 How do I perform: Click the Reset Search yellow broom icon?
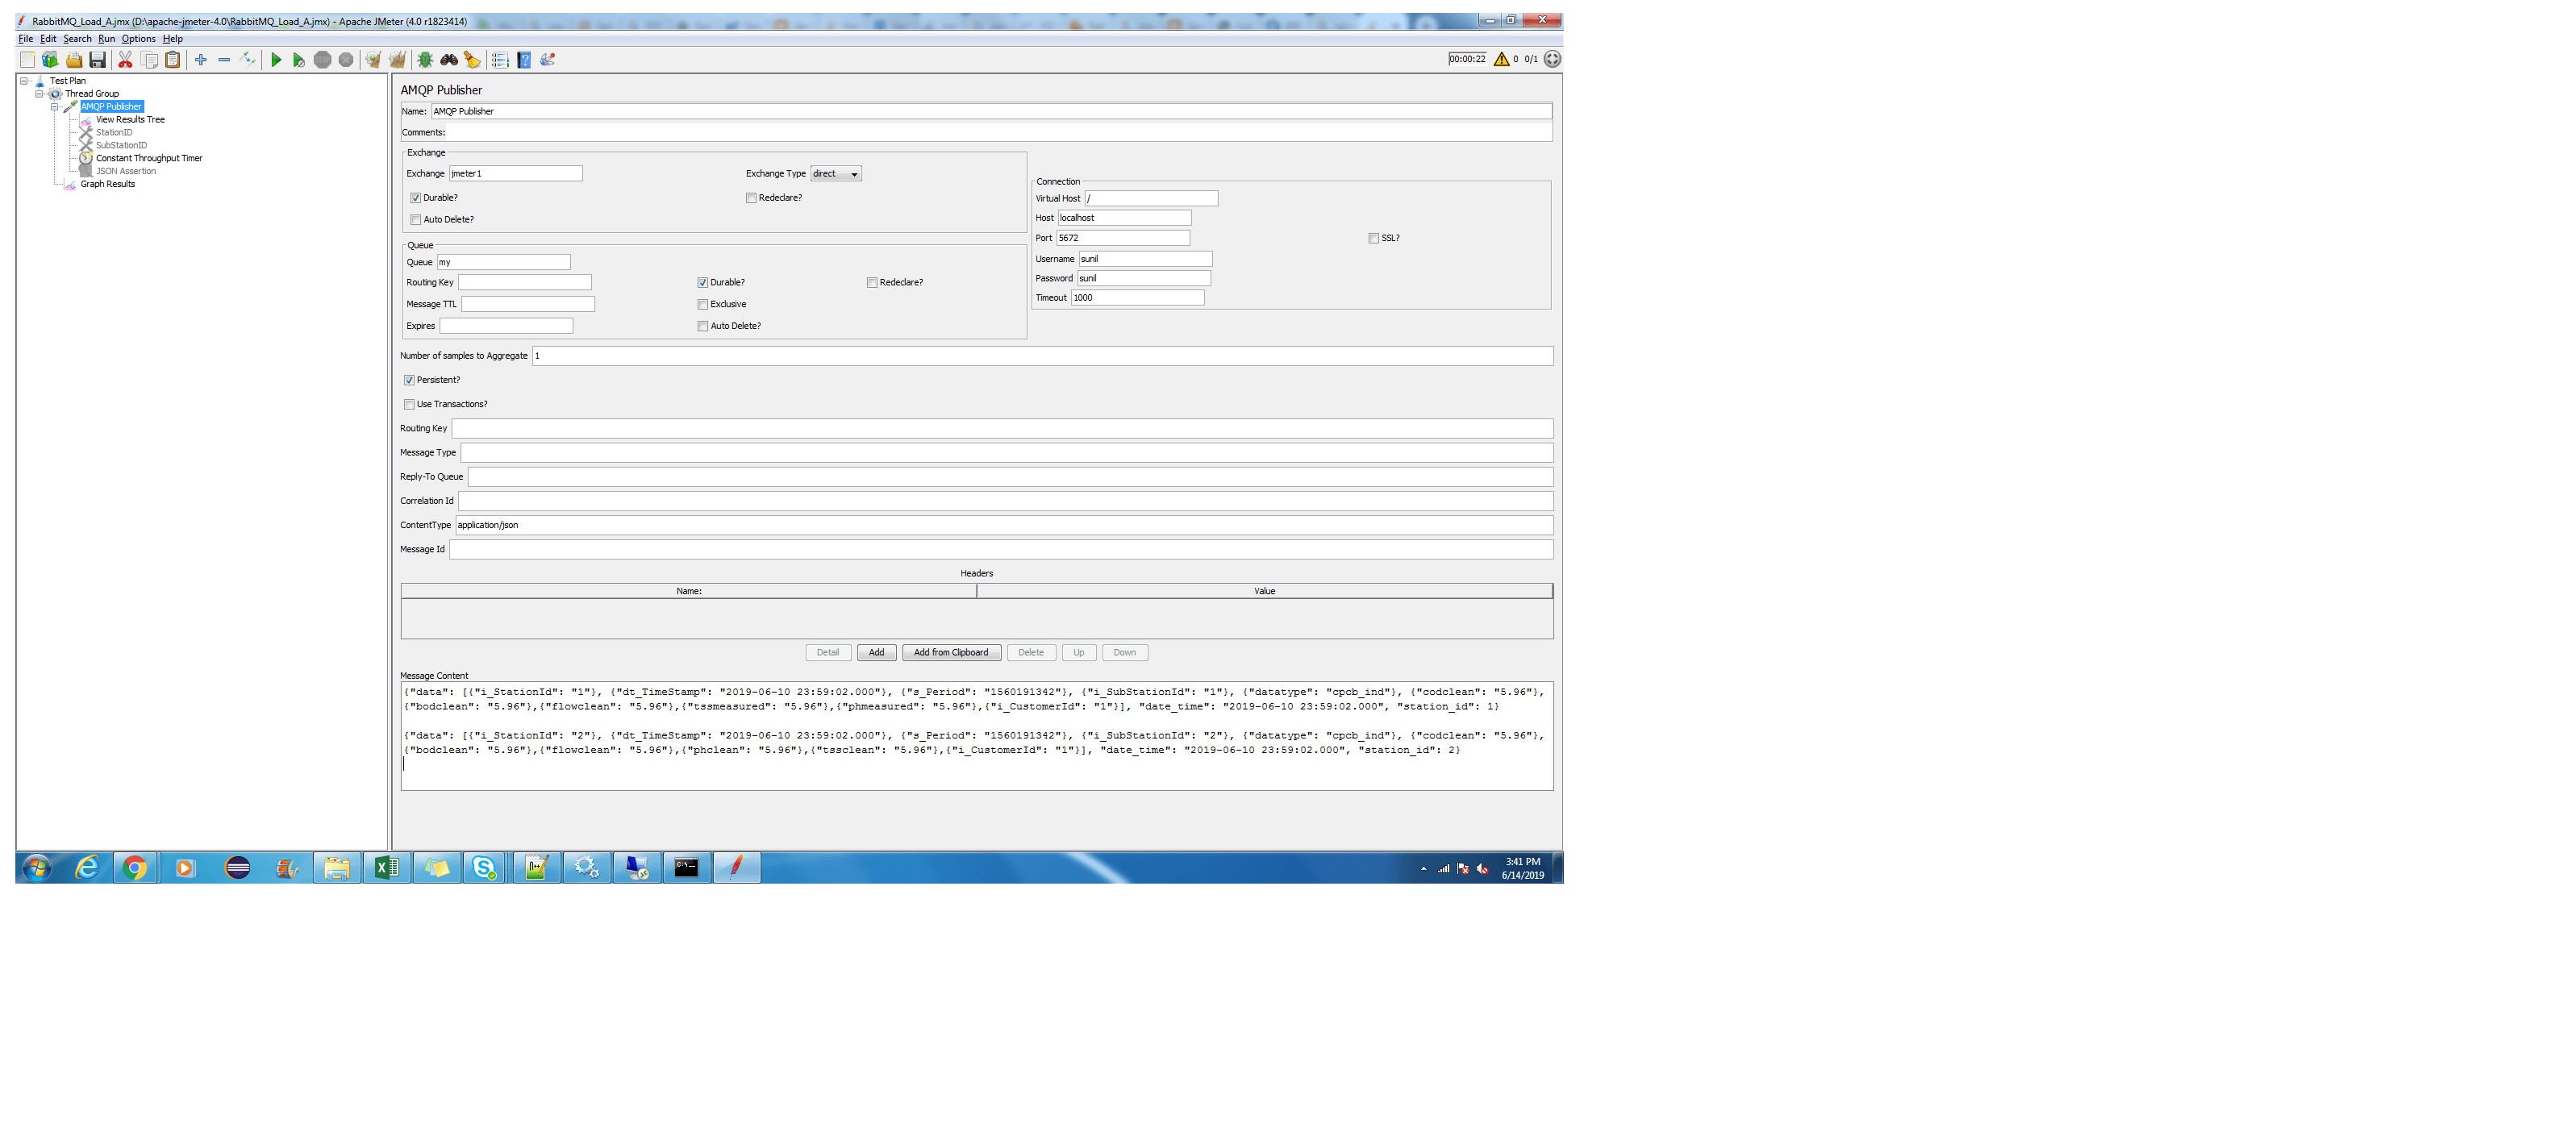coord(472,60)
